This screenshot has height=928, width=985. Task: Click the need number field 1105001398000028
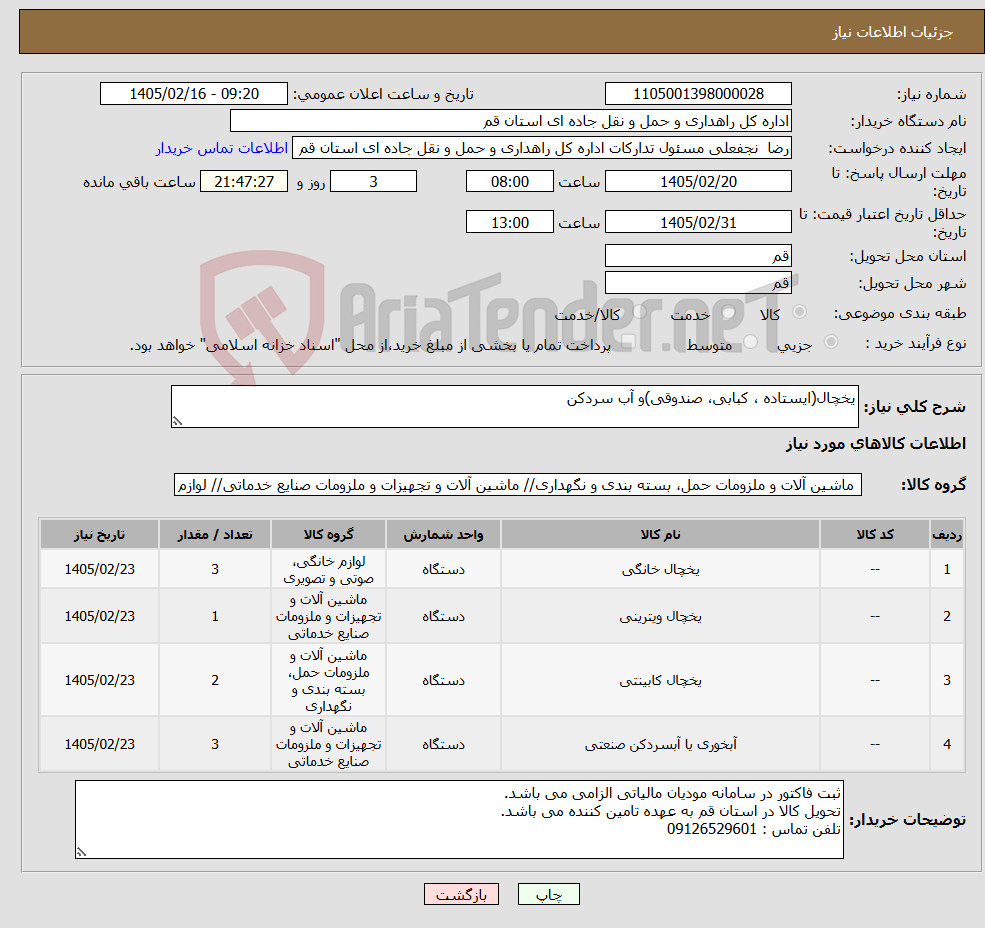pyautogui.click(x=698, y=94)
